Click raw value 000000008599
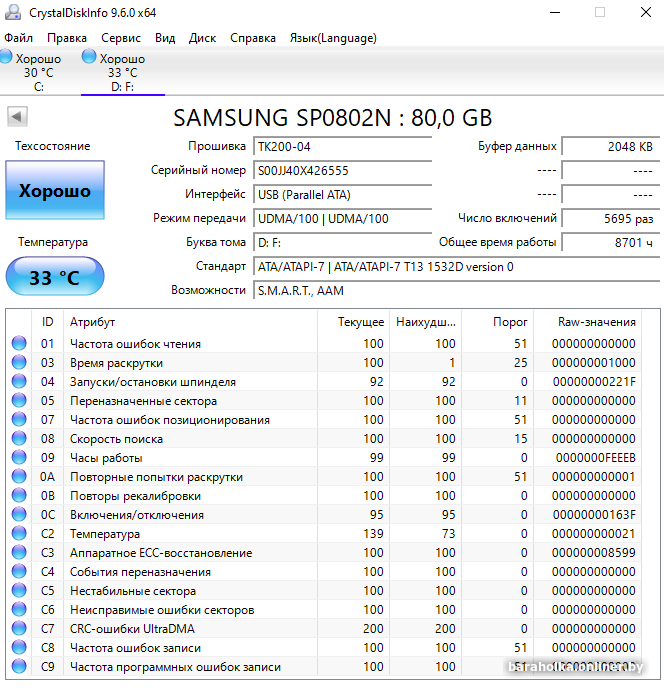 pos(594,553)
